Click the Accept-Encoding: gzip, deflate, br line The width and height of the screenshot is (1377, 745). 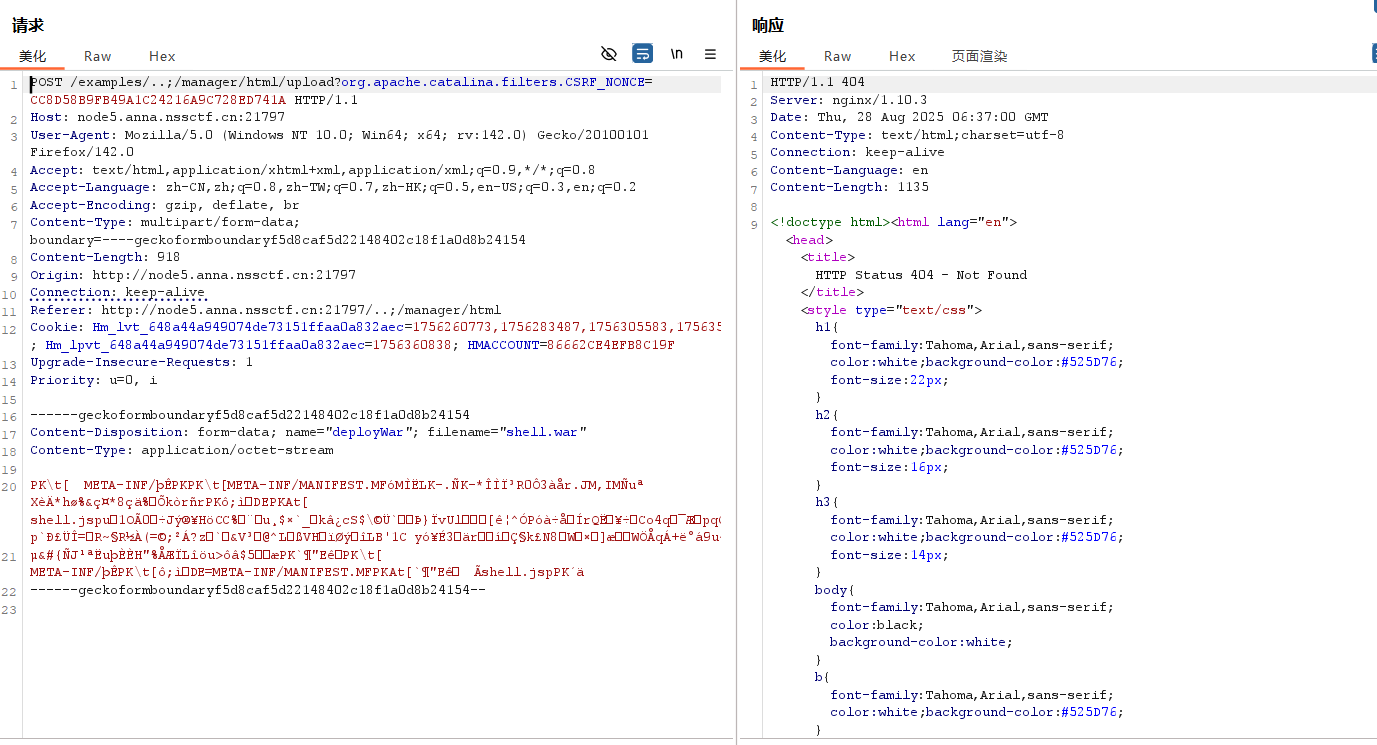coord(164,205)
